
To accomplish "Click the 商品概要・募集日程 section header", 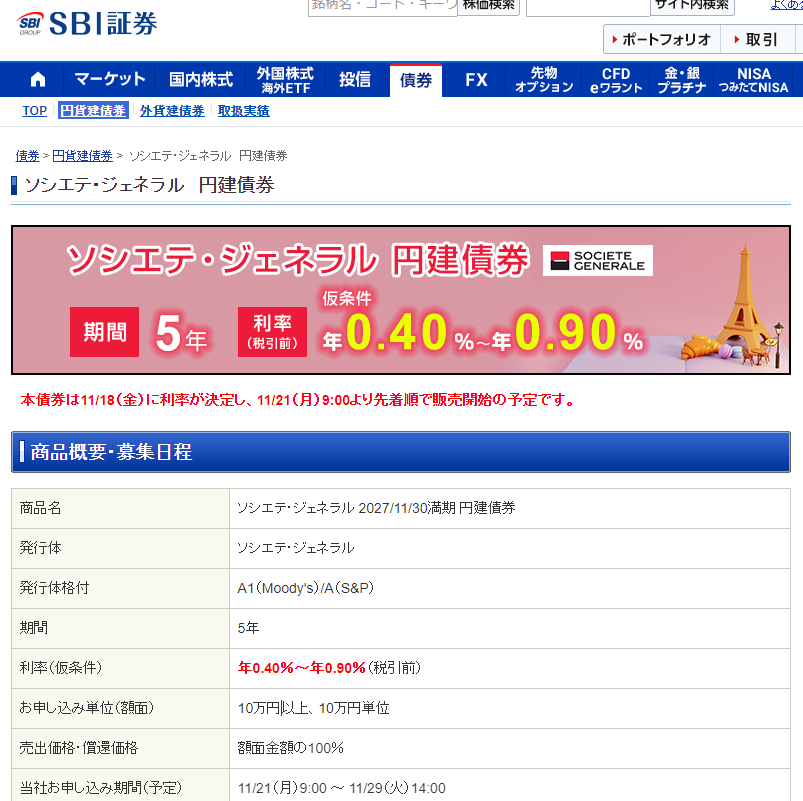I will coord(401,452).
